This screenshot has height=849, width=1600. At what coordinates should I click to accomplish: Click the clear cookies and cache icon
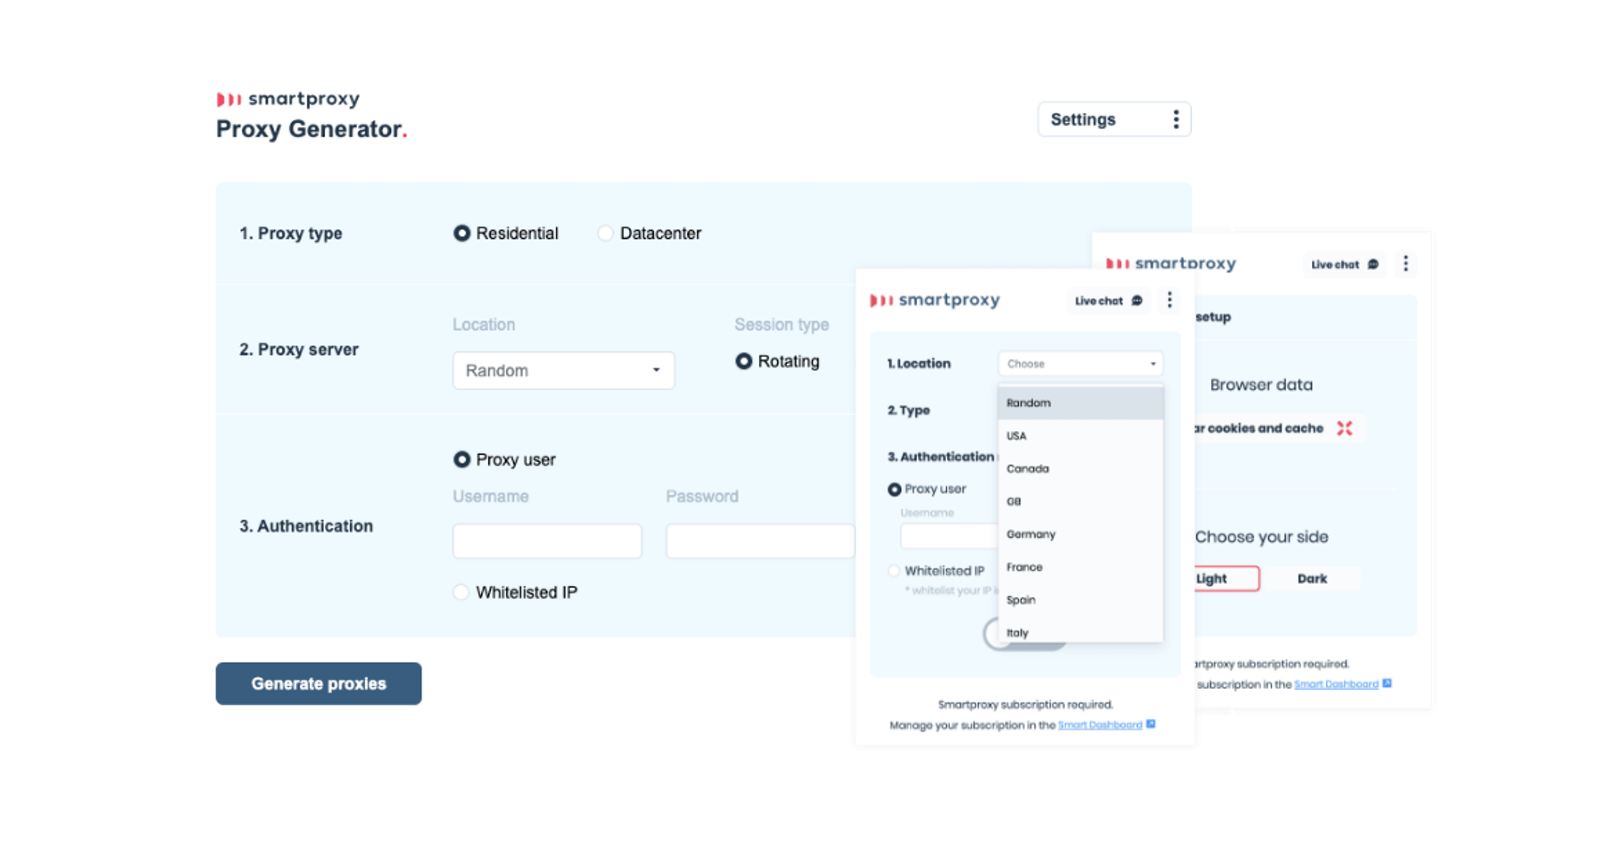(1345, 428)
